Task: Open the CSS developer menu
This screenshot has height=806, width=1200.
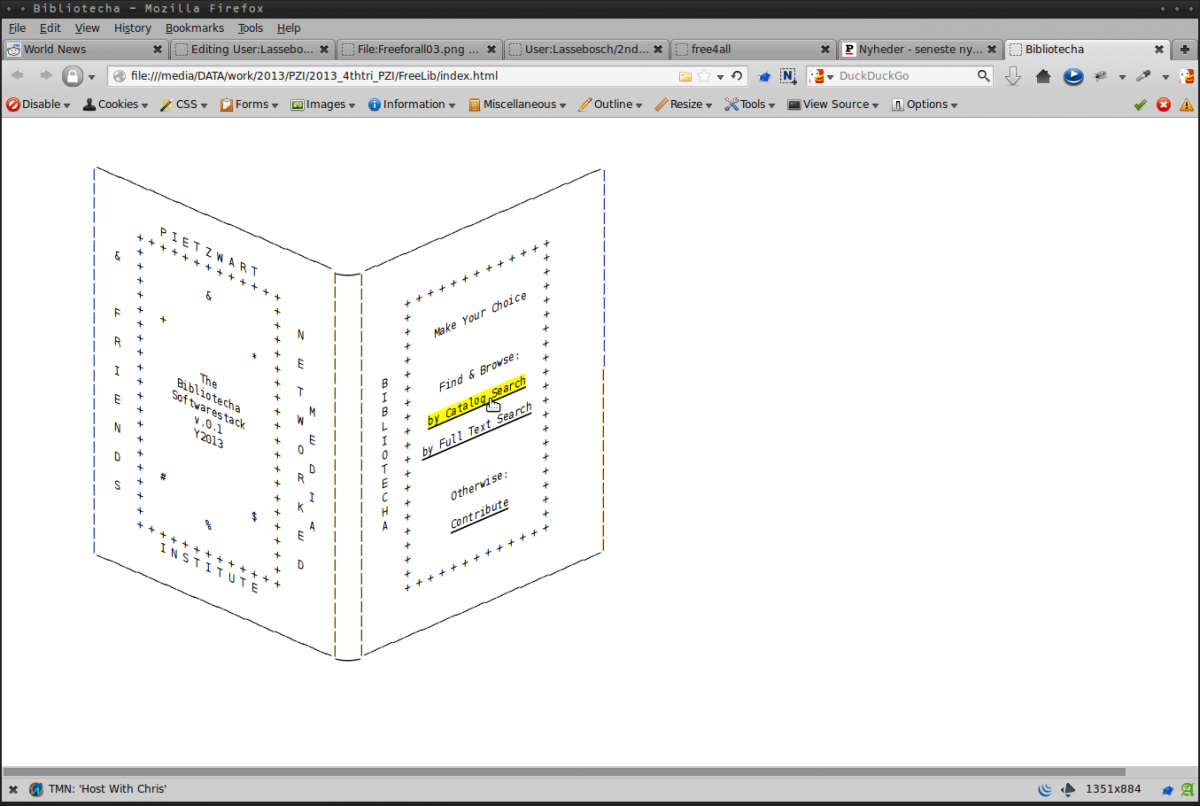Action: point(184,104)
